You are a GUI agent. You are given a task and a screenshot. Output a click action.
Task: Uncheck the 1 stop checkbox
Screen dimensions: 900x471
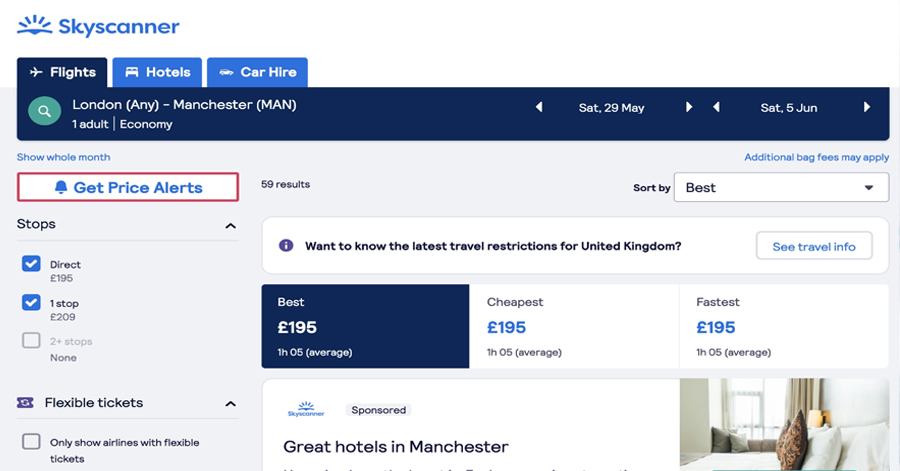click(31, 302)
